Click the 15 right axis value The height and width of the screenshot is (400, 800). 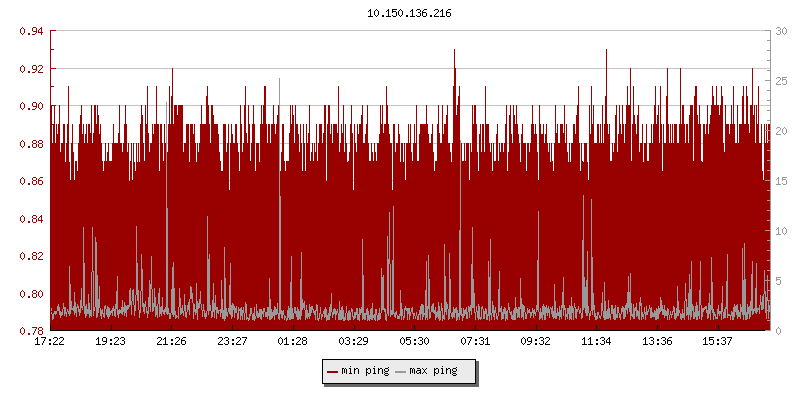pos(781,181)
